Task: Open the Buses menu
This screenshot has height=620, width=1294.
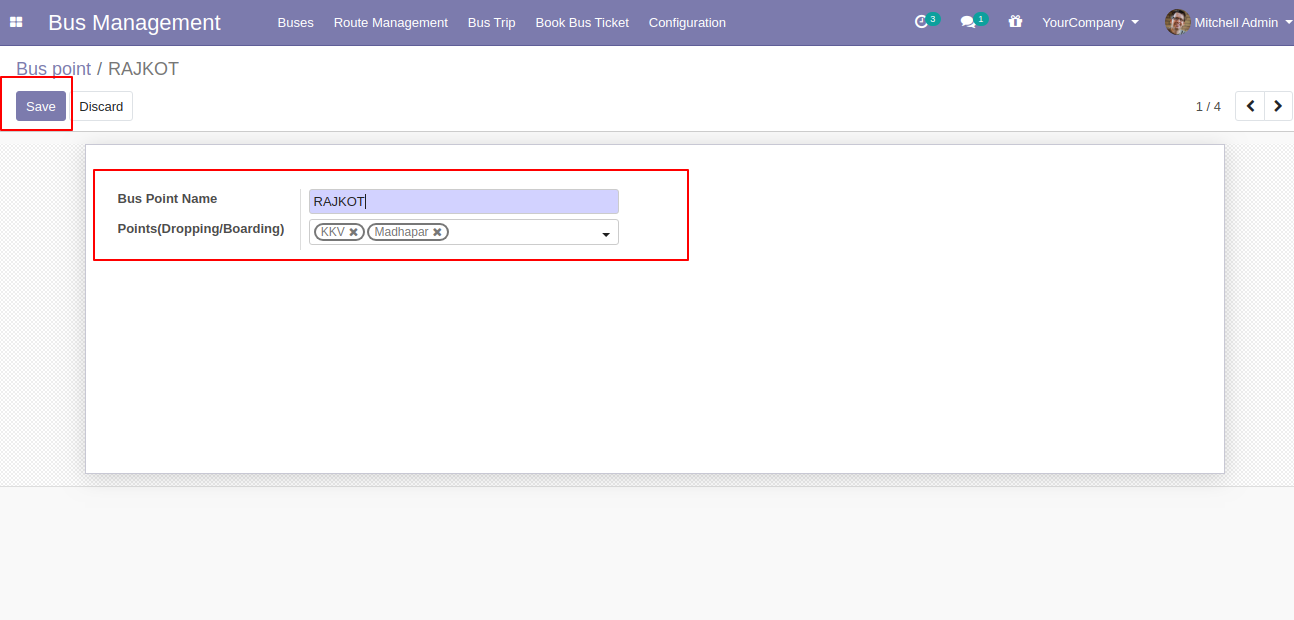Action: 295,22
